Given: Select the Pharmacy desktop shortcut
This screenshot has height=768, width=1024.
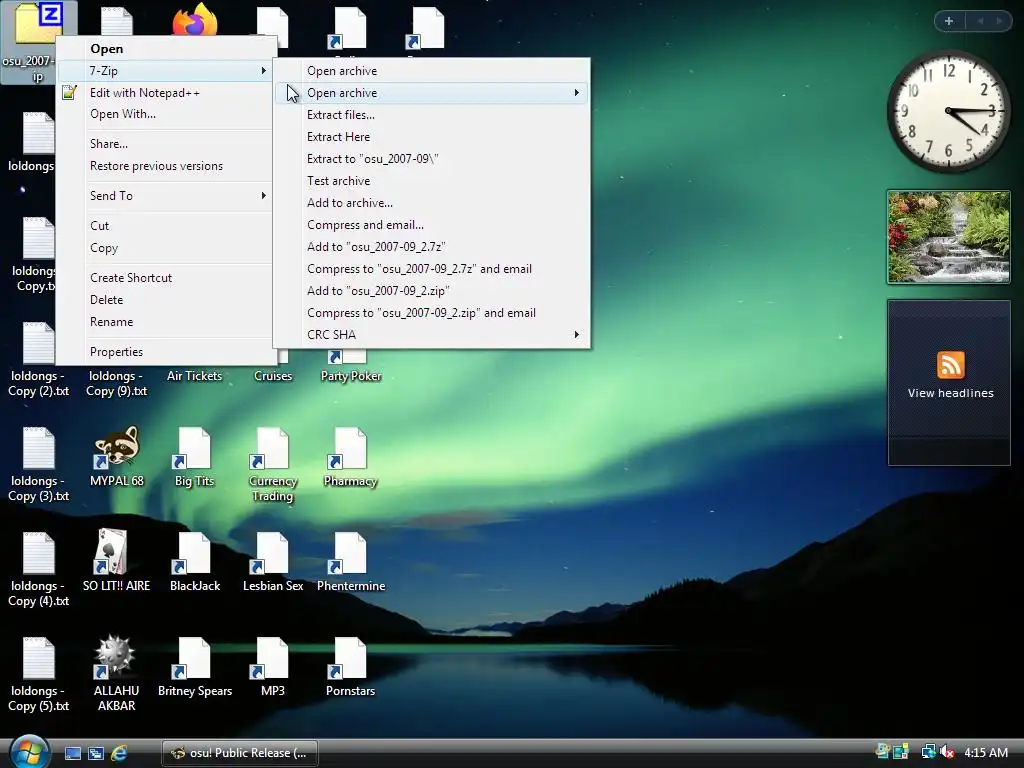Looking at the screenshot, I should pos(351,457).
